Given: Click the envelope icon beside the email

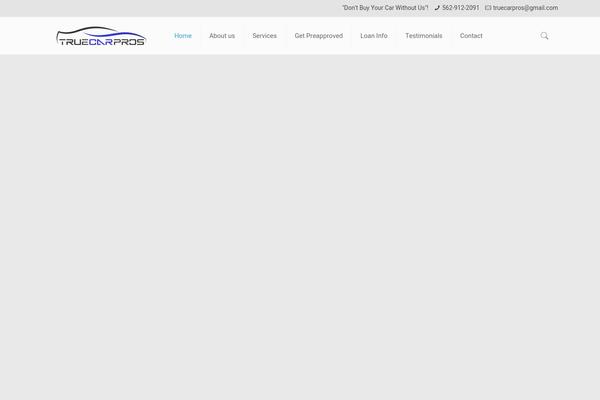Looking at the screenshot, I should coord(488,8).
